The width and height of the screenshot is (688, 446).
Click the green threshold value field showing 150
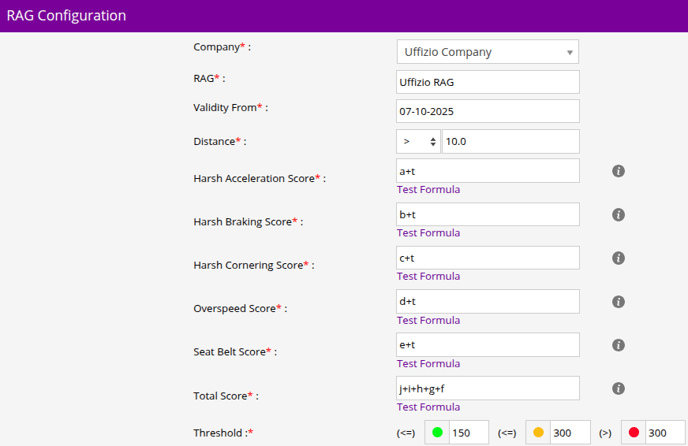pyautogui.click(x=468, y=432)
